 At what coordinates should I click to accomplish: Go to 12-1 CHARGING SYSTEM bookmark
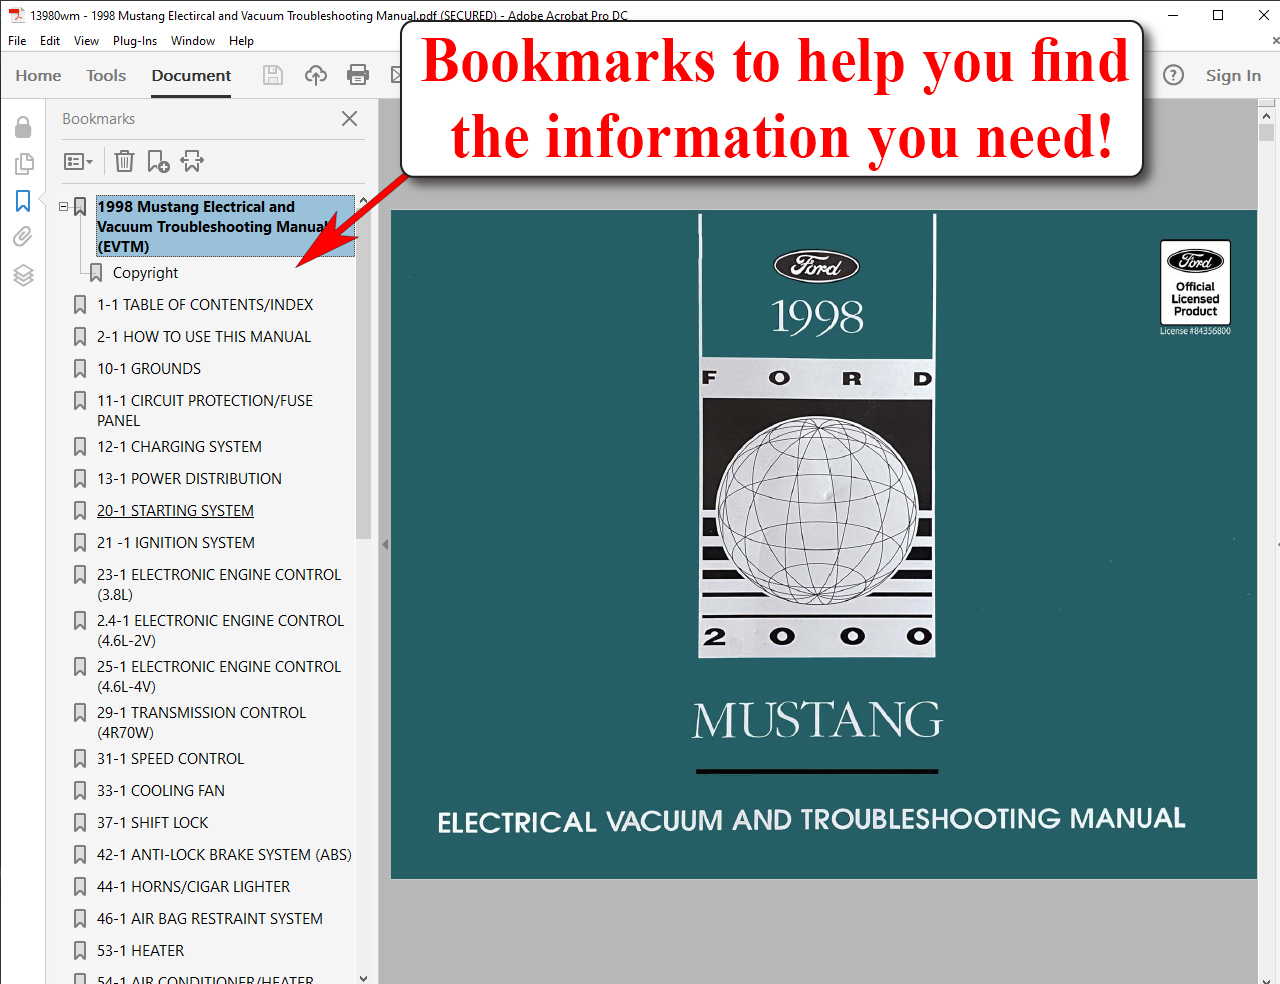point(179,447)
